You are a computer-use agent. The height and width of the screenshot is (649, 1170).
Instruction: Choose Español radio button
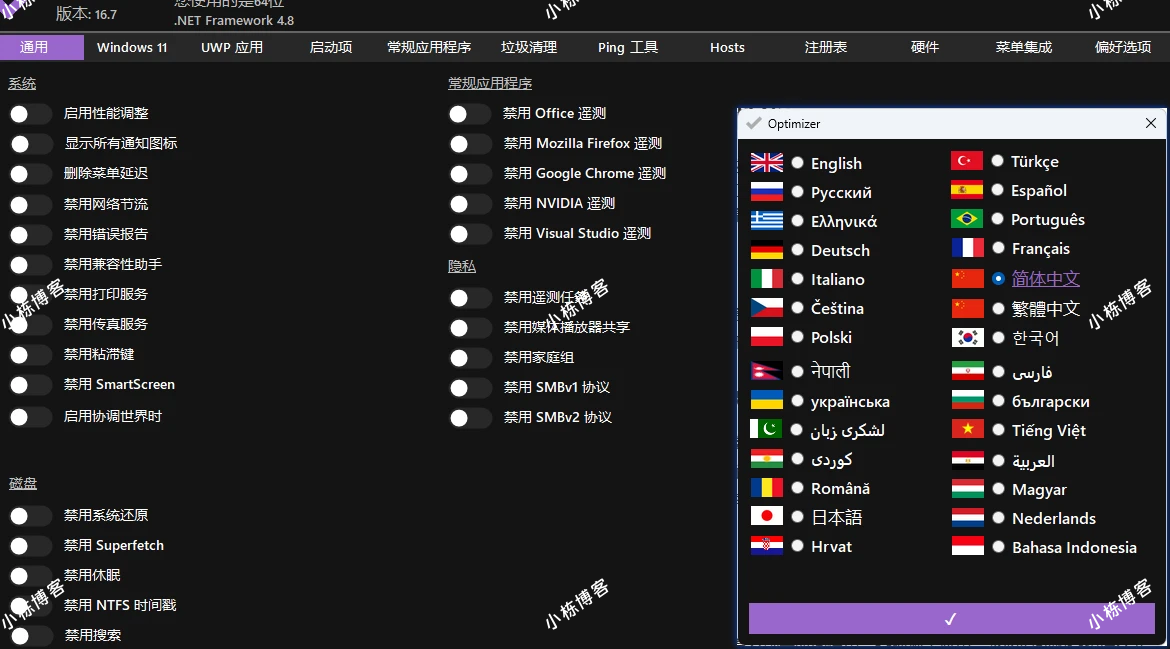[998, 190]
